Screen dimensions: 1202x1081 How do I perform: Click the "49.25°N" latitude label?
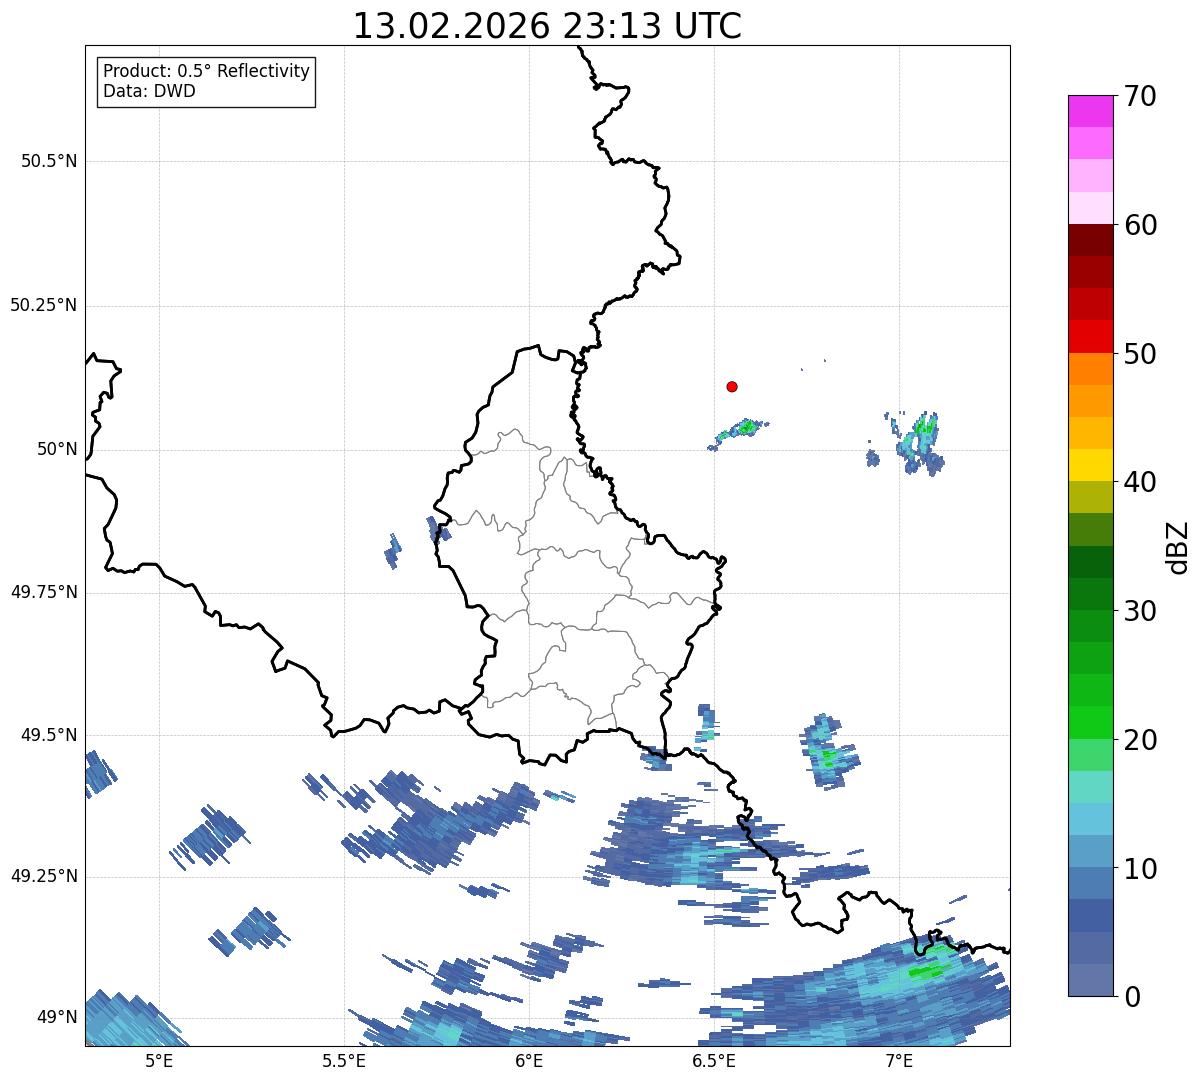tap(43, 877)
